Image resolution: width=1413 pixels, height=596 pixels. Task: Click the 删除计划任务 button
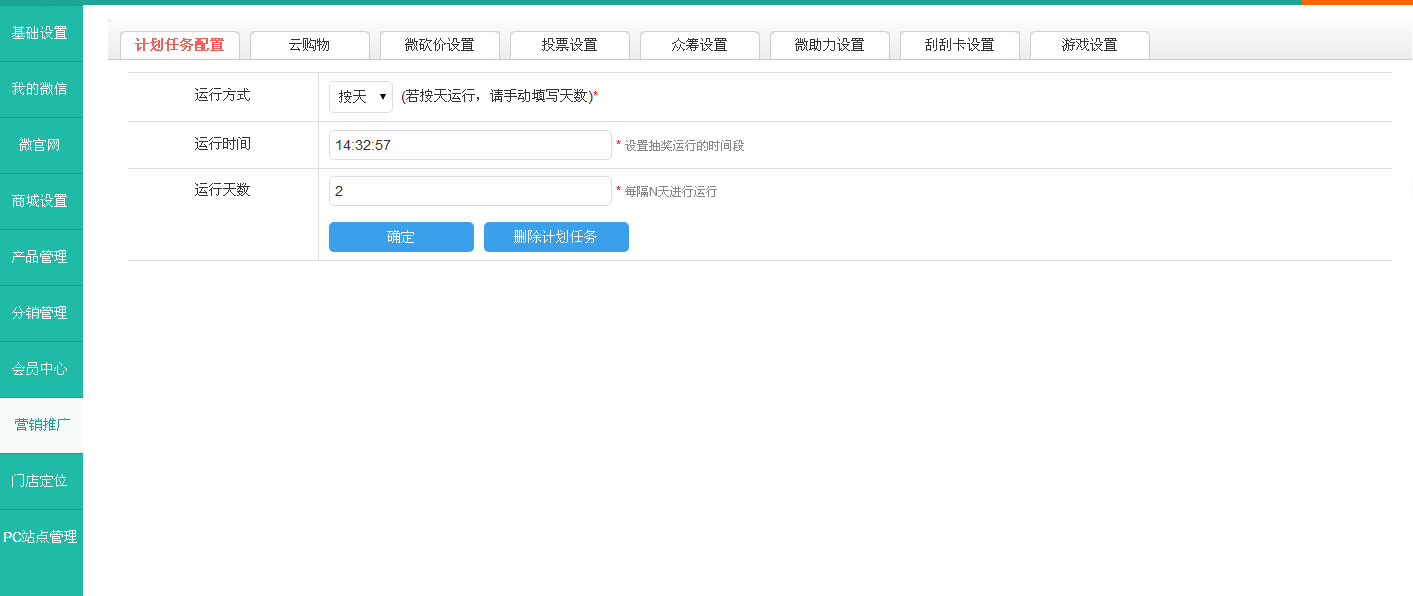556,237
